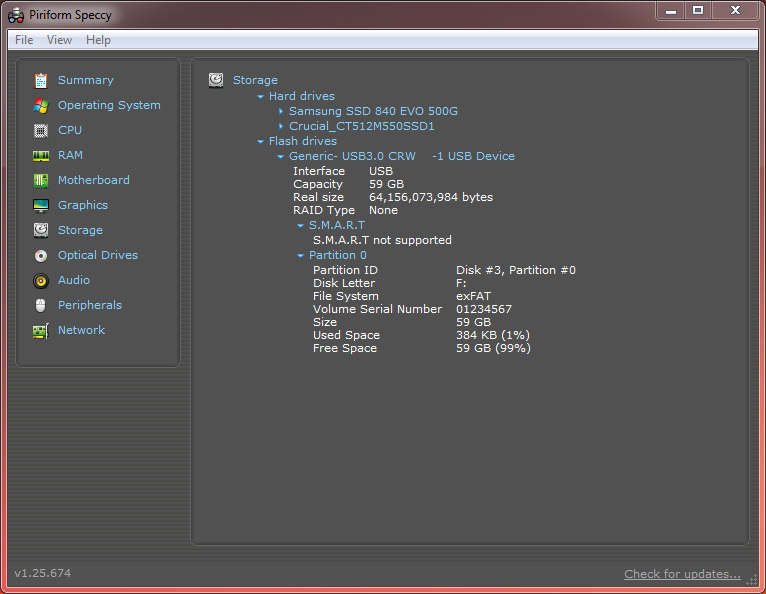
Task: Collapse the Partition 0 details
Action: (301, 256)
